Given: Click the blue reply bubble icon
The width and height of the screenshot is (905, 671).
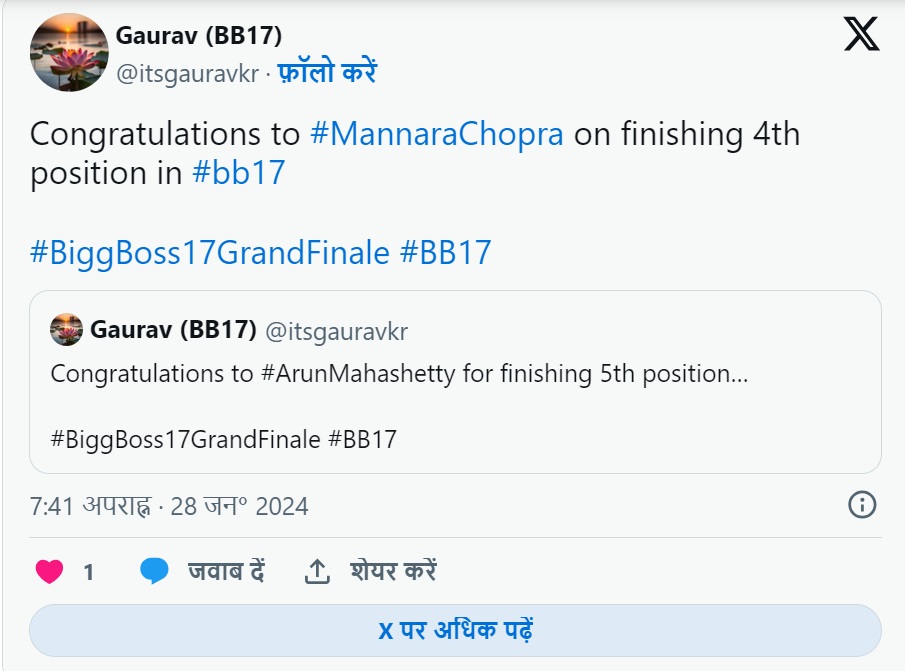Looking at the screenshot, I should (154, 572).
